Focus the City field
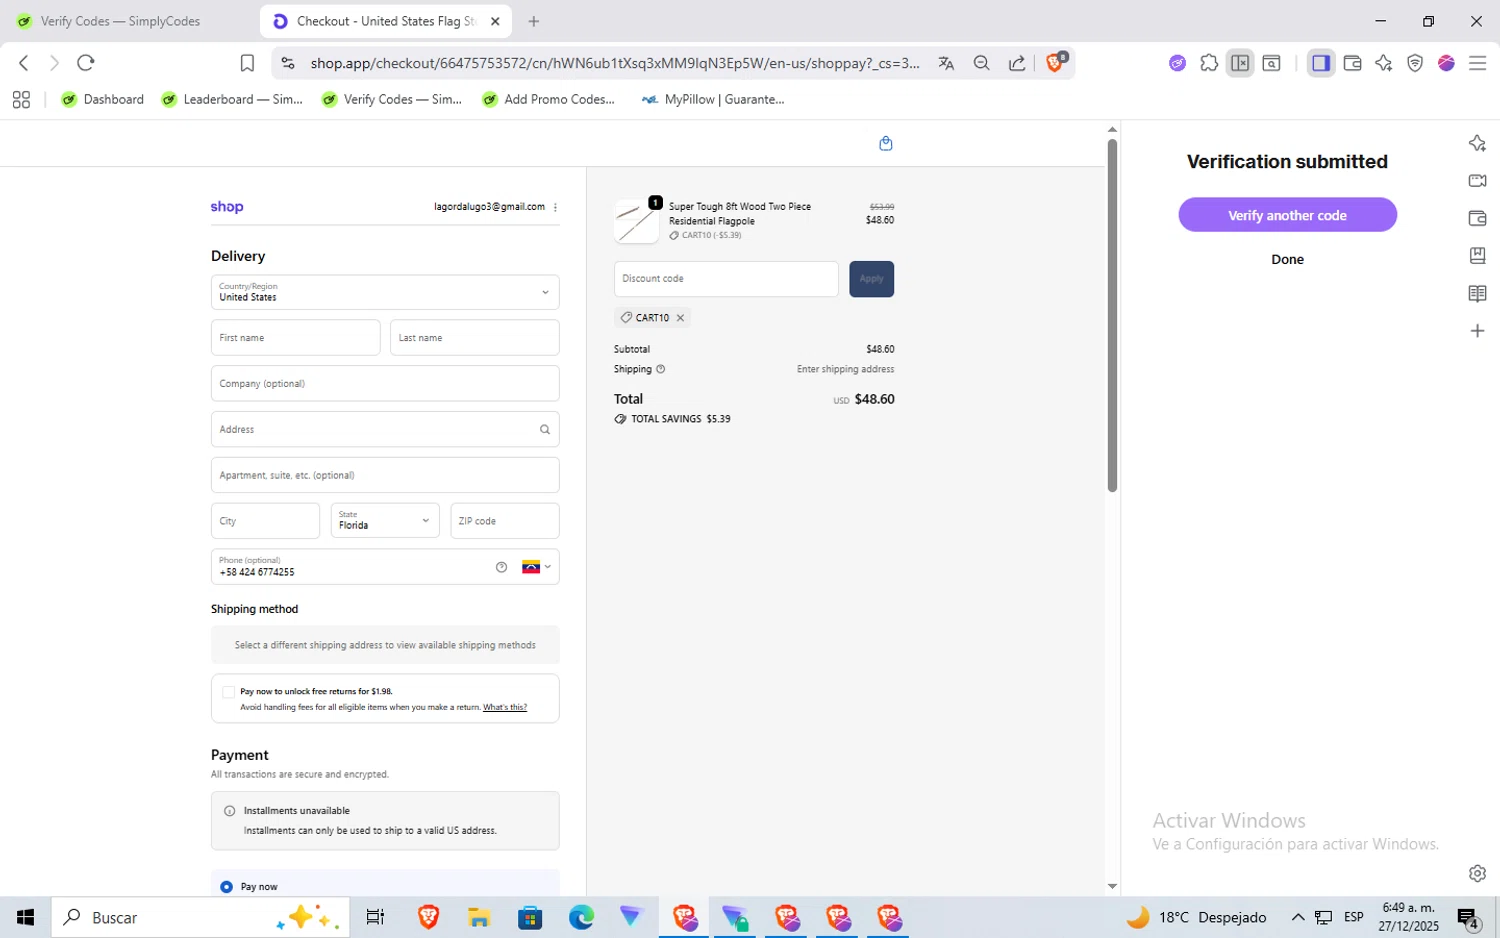Screen dimensions: 1500x938 [x=265, y=520]
